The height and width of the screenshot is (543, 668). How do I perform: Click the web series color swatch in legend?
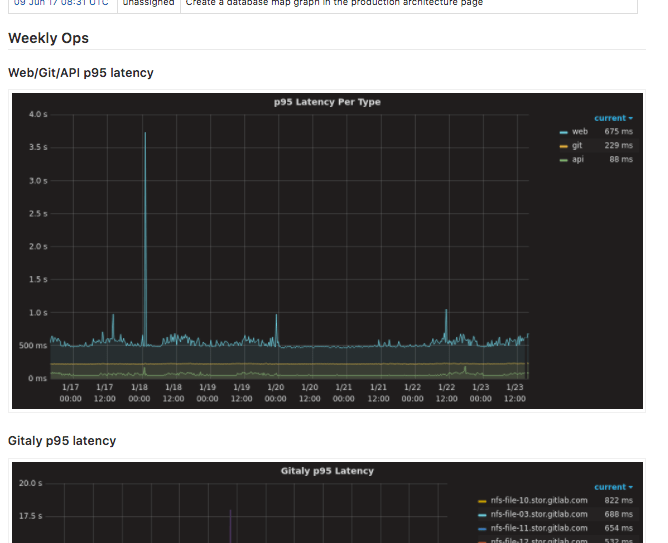coord(563,132)
